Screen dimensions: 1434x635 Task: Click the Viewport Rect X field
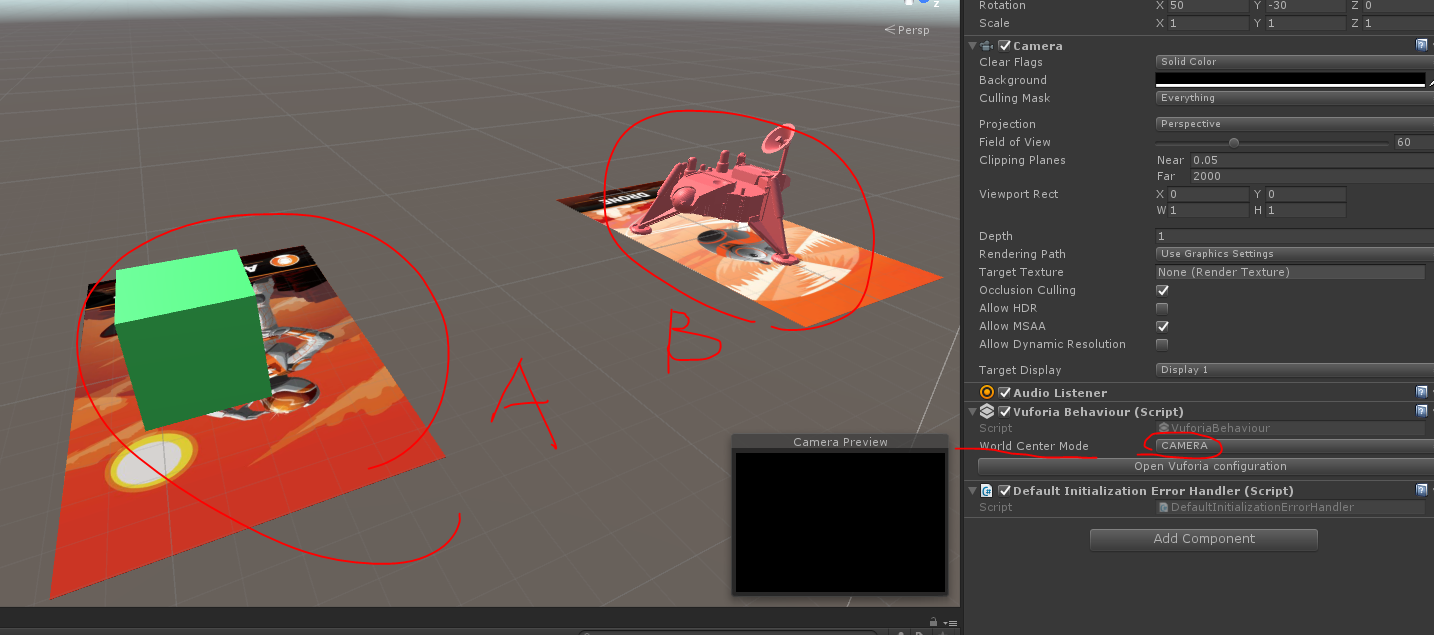pyautogui.click(x=1207, y=194)
